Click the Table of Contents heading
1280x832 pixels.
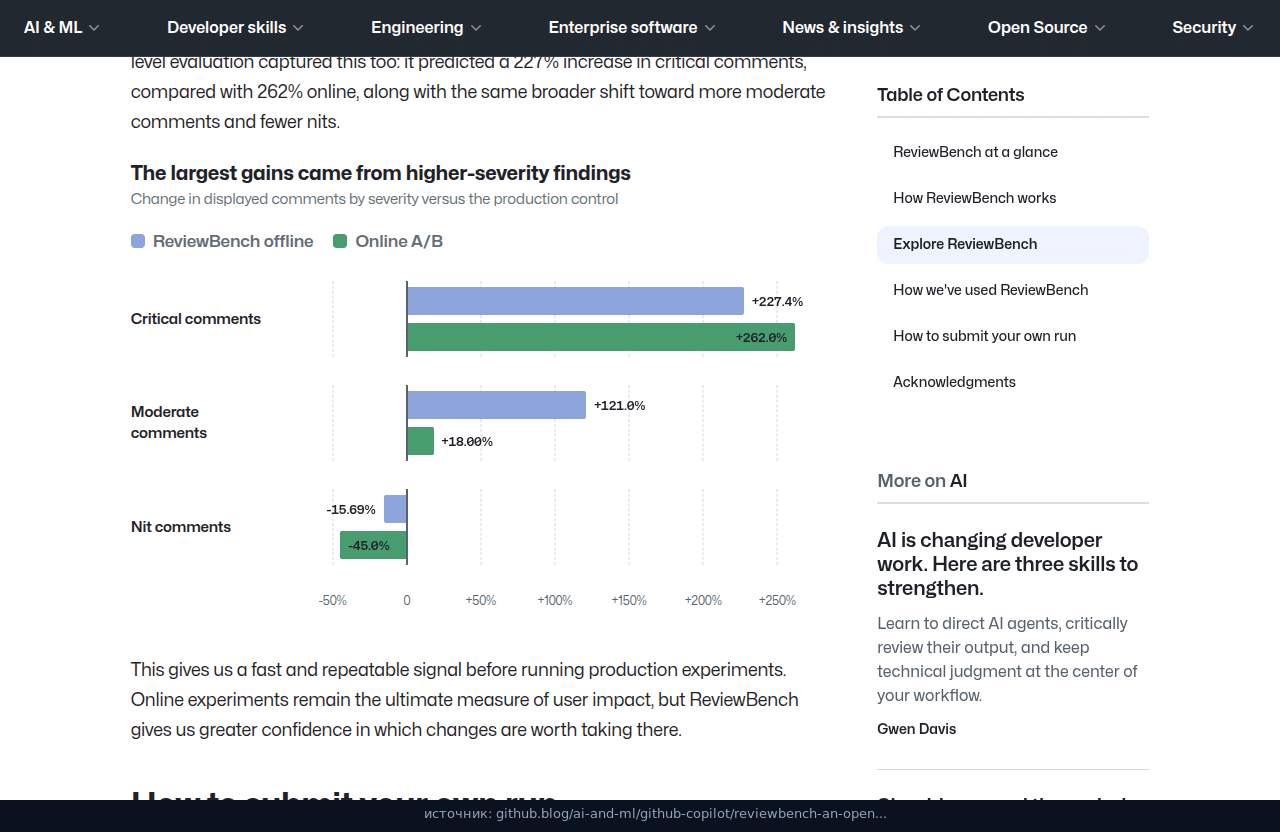(x=951, y=95)
